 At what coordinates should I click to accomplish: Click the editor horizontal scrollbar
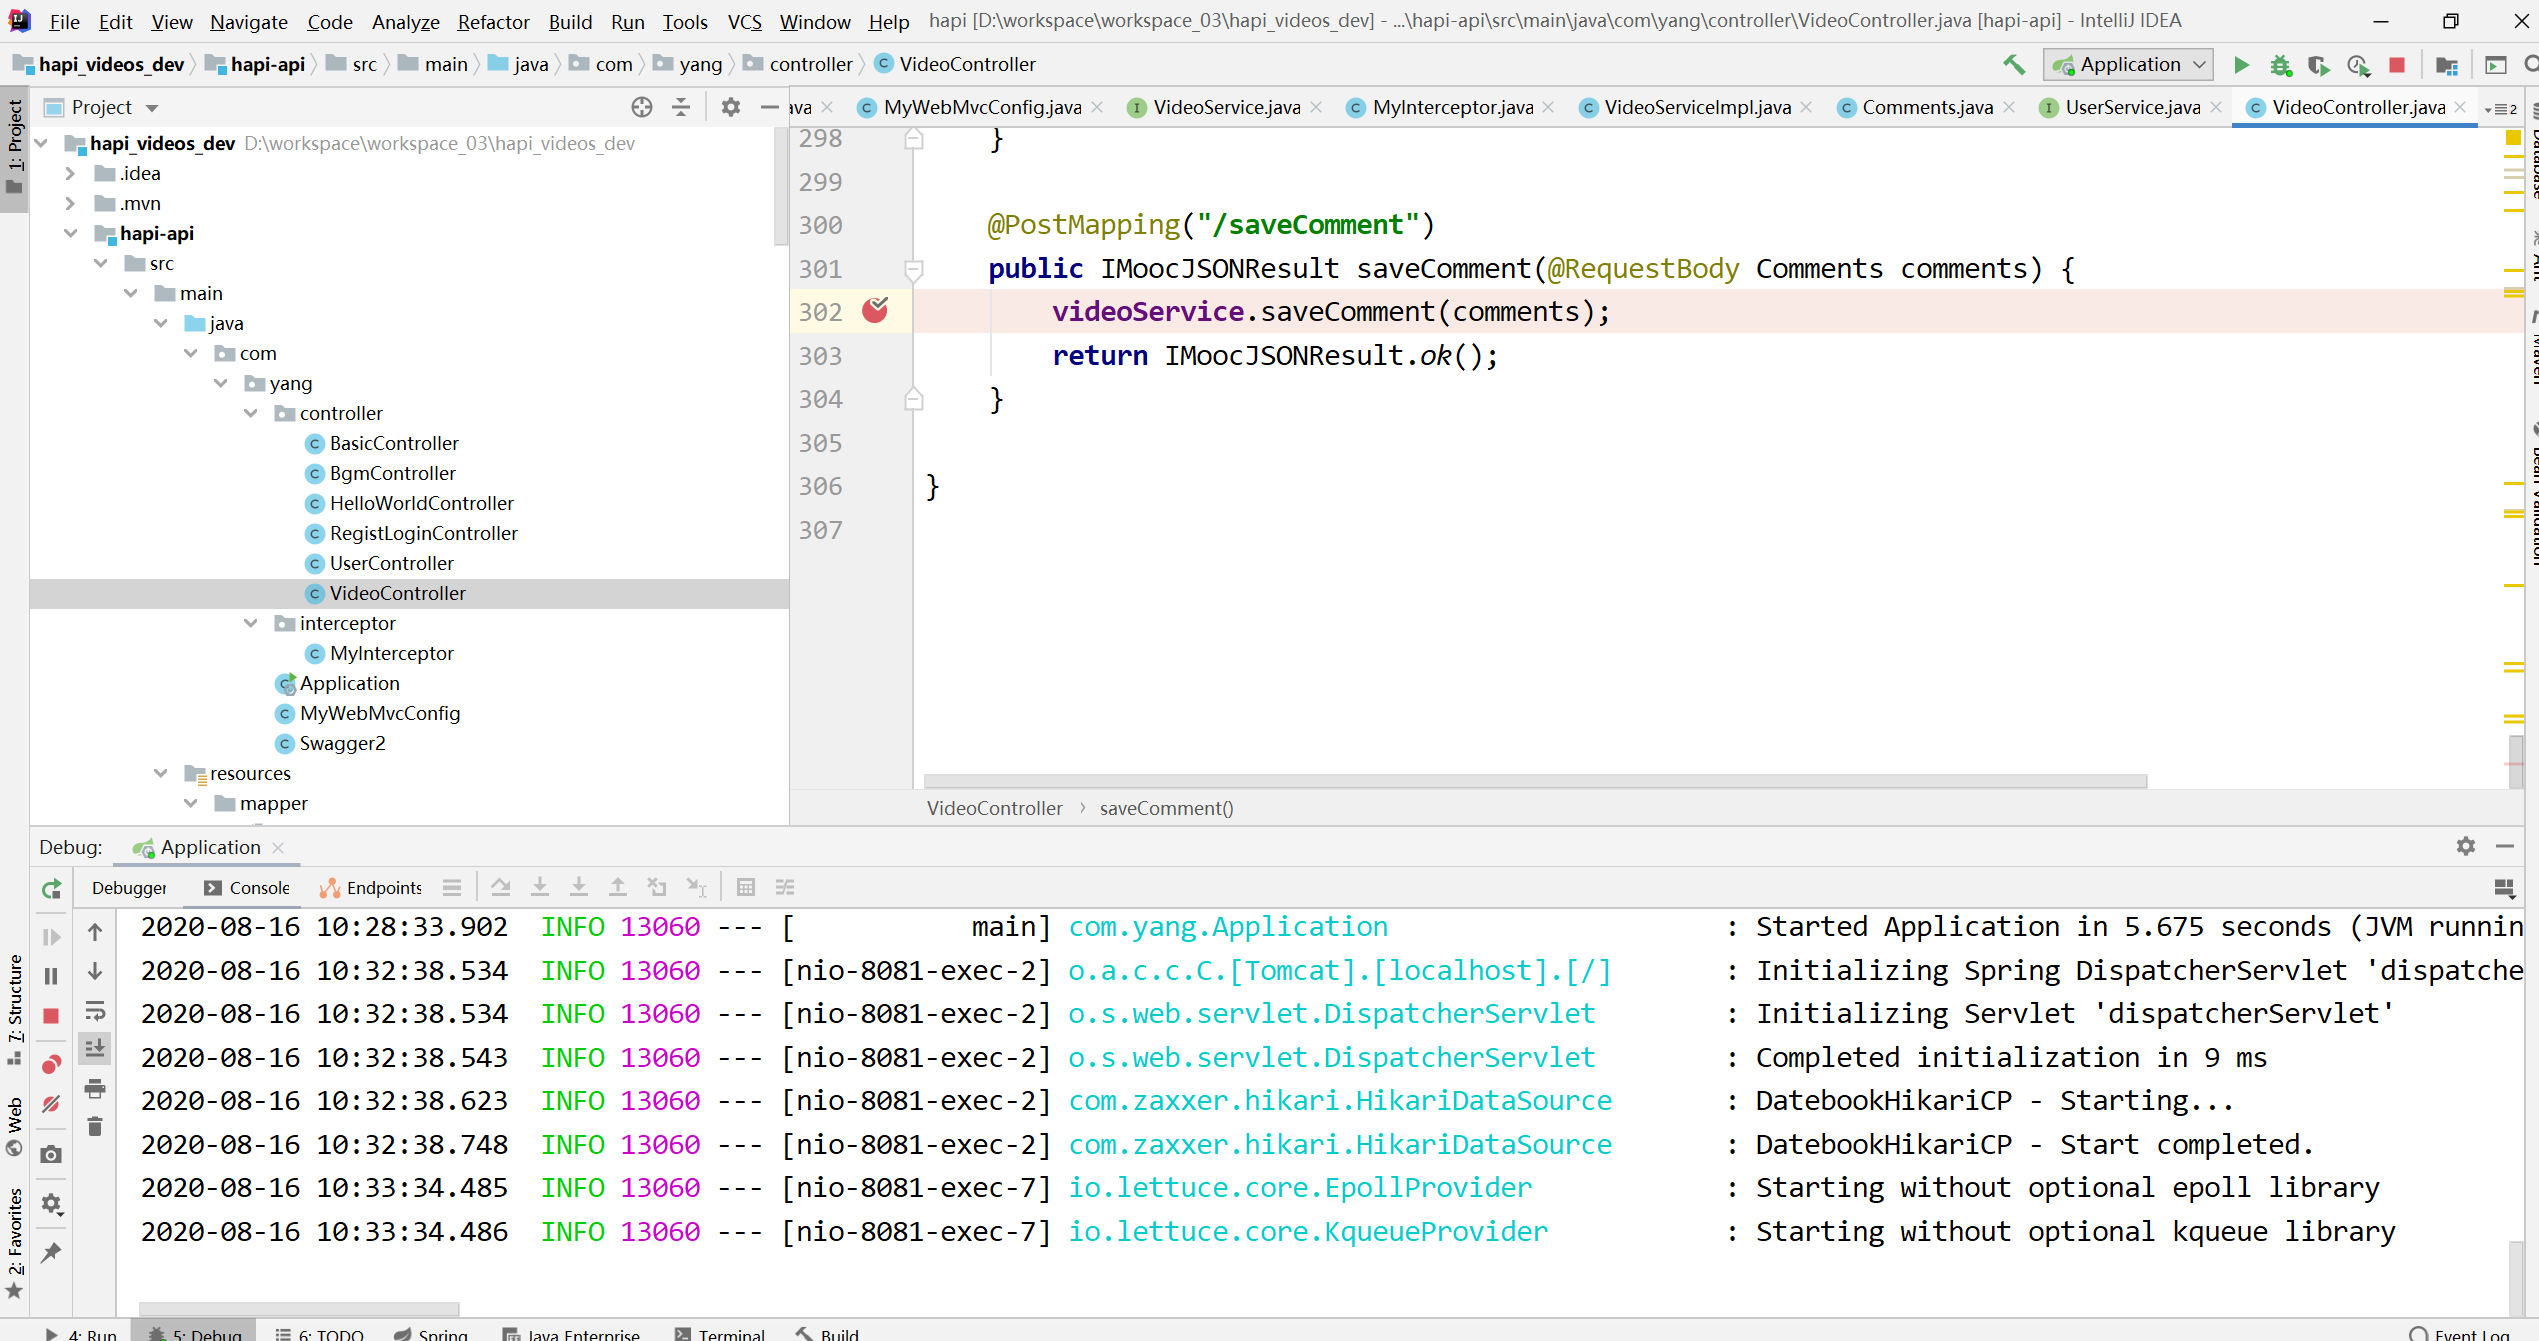pos(1534,781)
